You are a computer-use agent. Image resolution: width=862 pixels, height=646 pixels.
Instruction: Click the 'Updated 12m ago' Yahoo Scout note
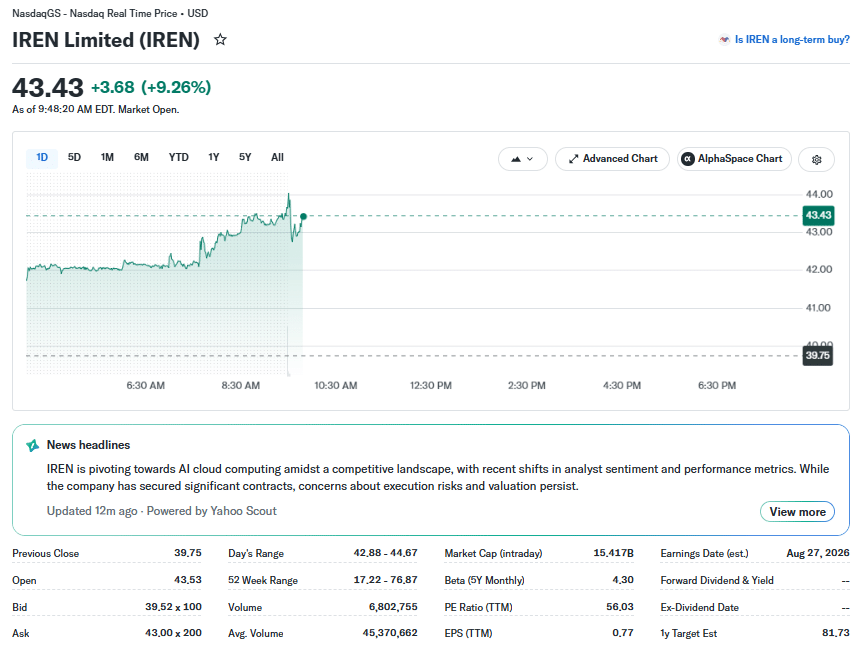click(x=162, y=511)
